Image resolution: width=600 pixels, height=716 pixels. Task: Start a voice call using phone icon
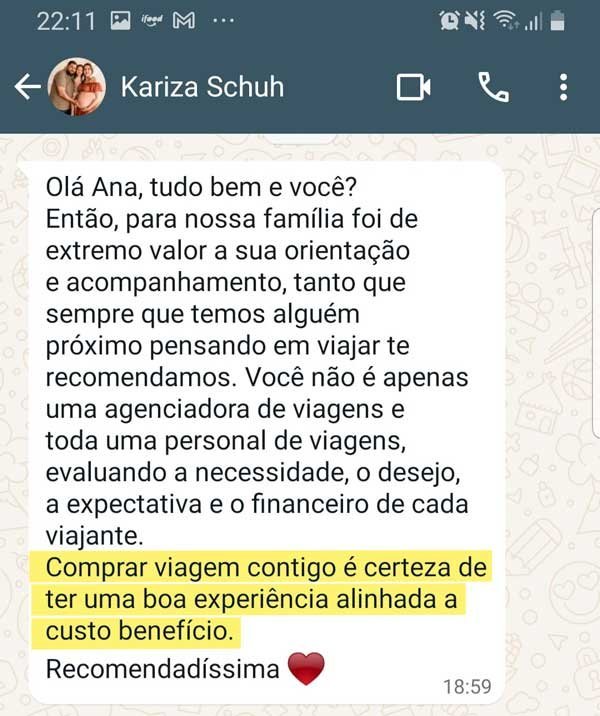[x=493, y=87]
